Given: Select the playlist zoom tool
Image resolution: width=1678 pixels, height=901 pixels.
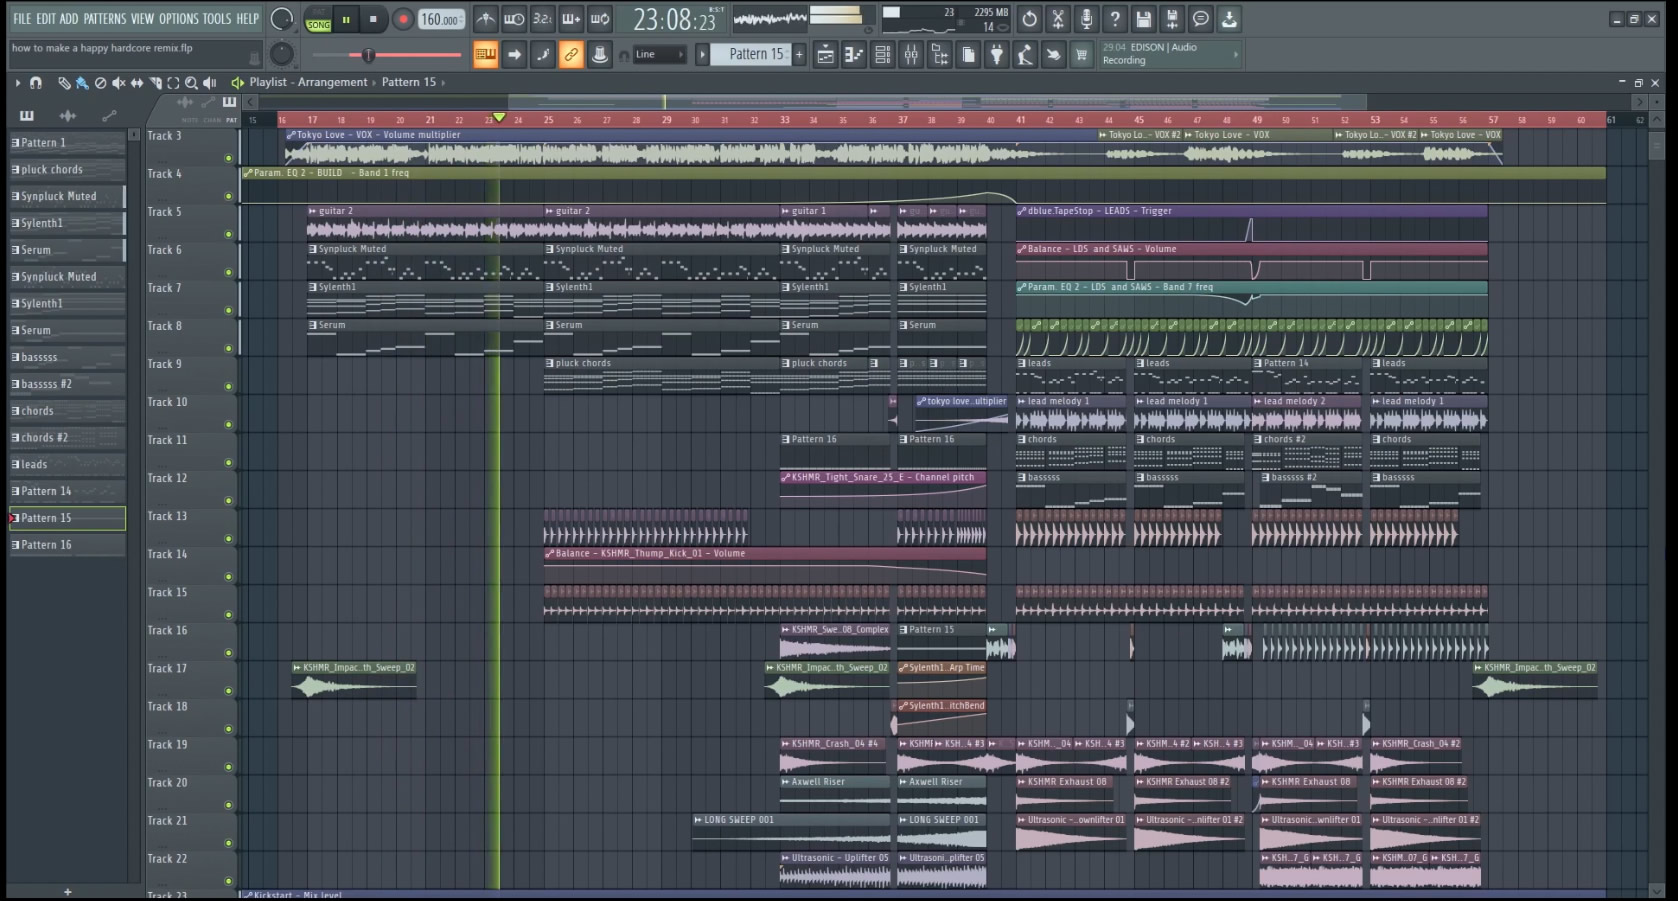Looking at the screenshot, I should tap(191, 83).
